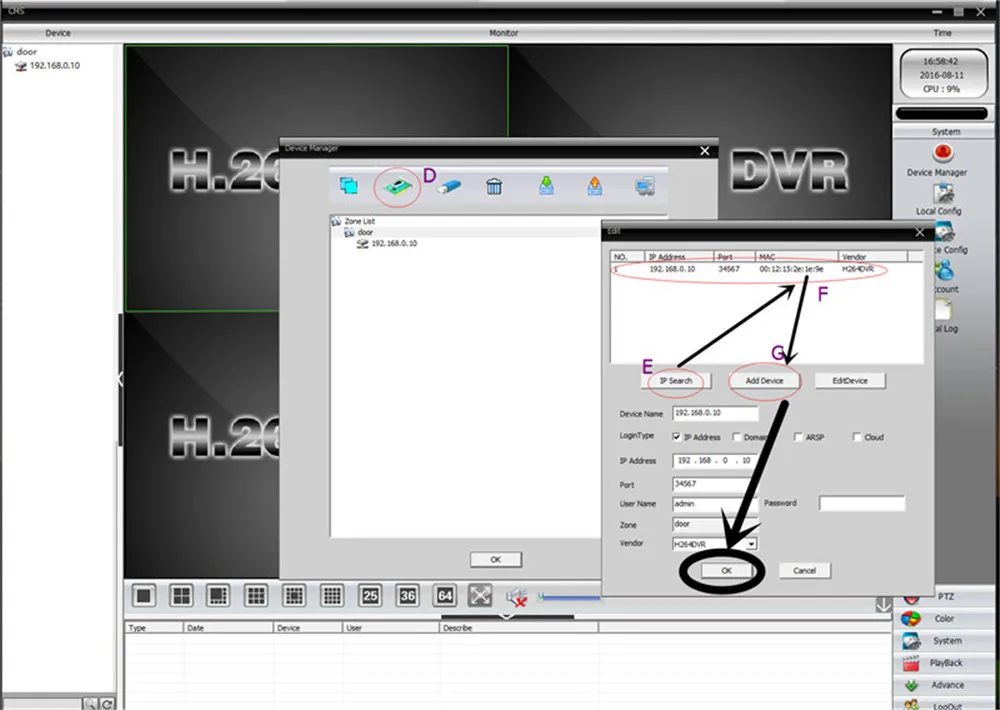Image resolution: width=1000 pixels, height=710 pixels.
Task: Click the MAC column header
Action: pos(797,256)
